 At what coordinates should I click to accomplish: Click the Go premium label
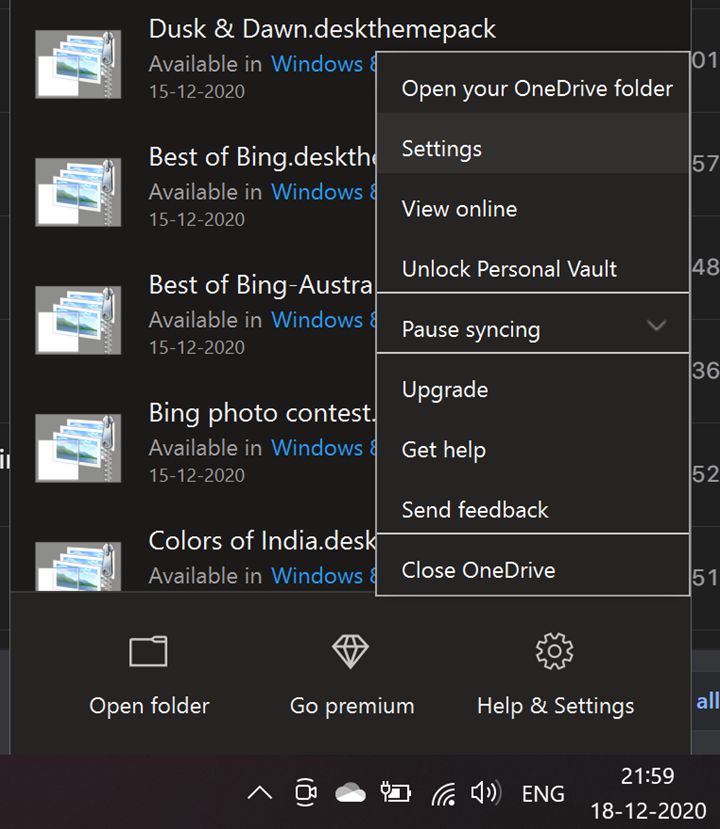click(352, 707)
